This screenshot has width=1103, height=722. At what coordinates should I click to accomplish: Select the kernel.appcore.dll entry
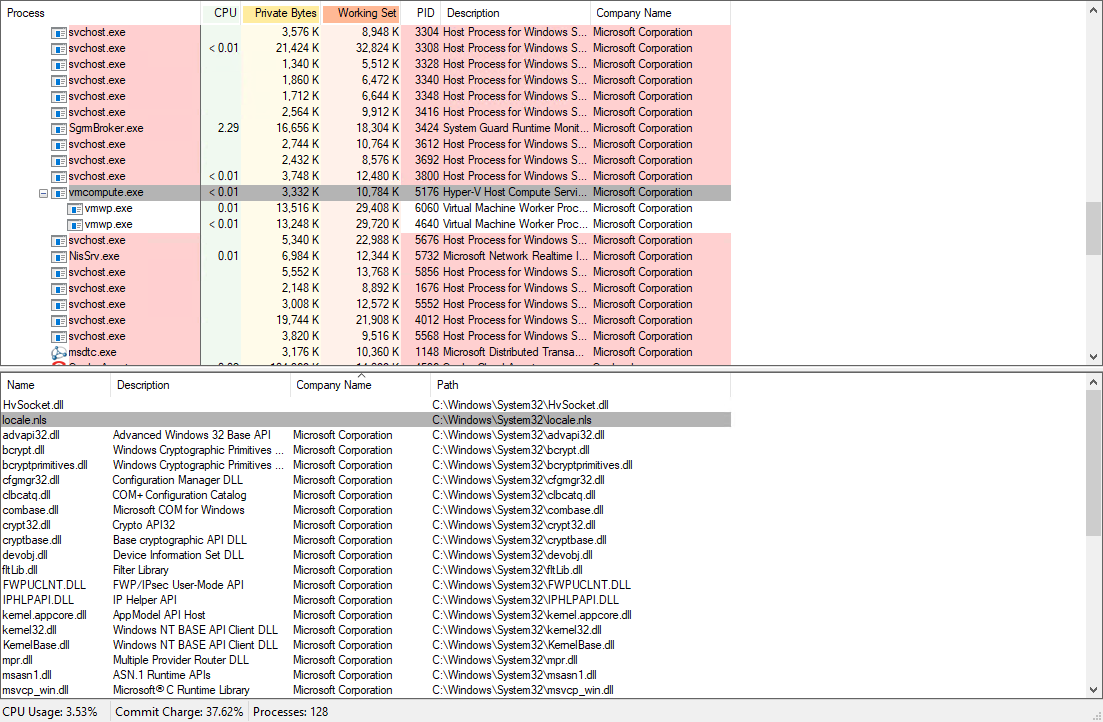point(366,615)
